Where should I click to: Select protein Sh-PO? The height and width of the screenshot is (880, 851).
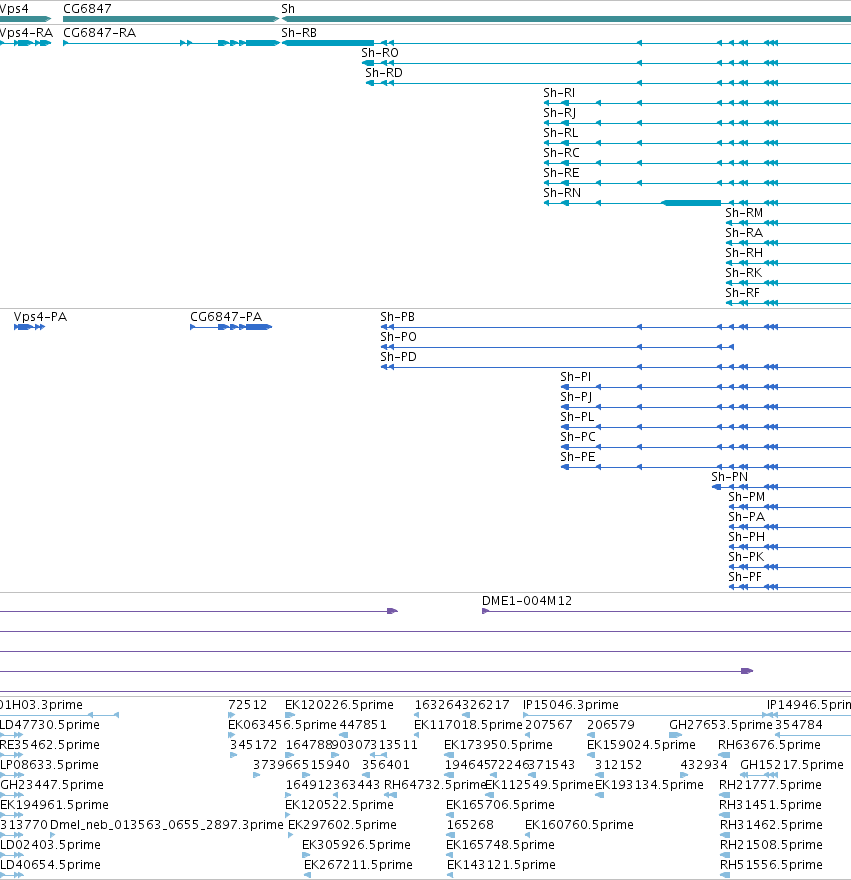[x=399, y=337]
